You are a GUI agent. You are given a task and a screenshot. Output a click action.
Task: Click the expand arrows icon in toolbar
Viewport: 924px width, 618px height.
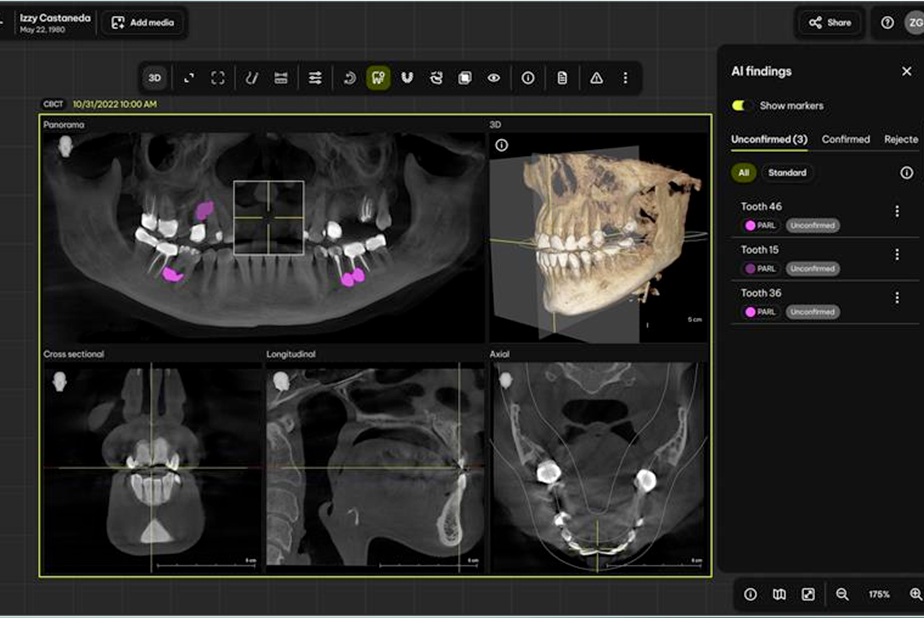click(189, 78)
